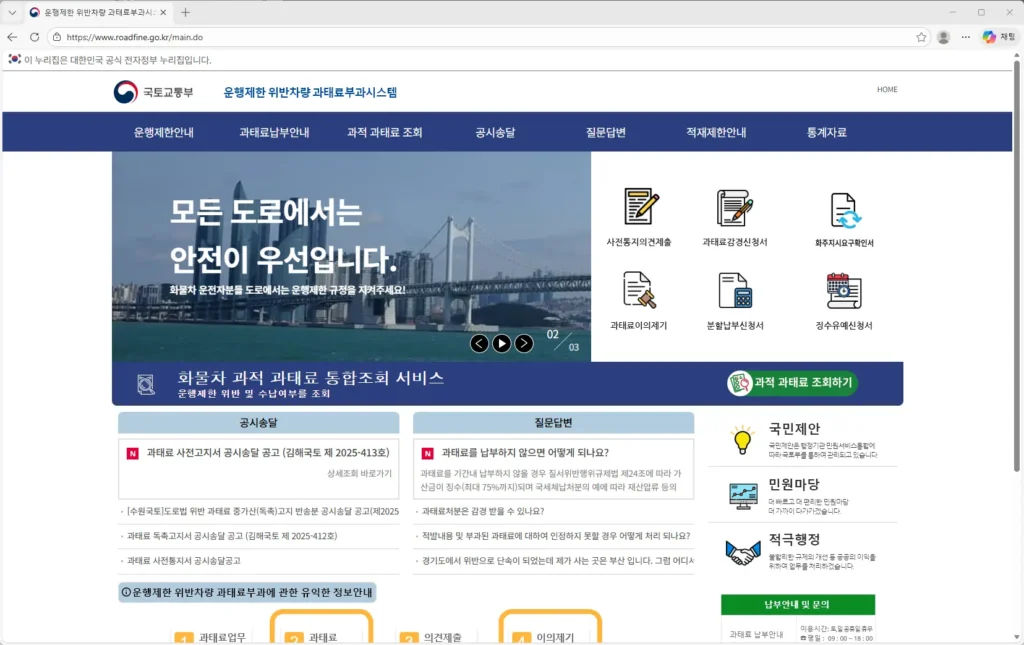Advance banner carousel with next arrow
This screenshot has height=645, width=1024.
point(524,343)
